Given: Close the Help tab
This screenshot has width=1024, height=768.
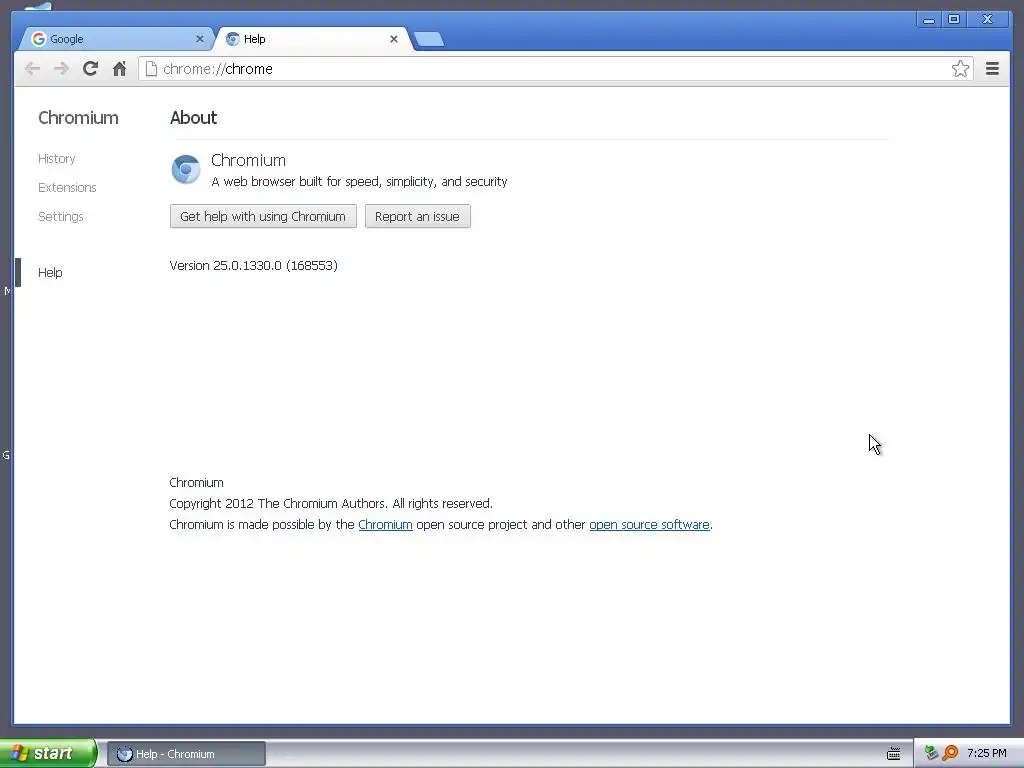Looking at the screenshot, I should click(x=394, y=39).
